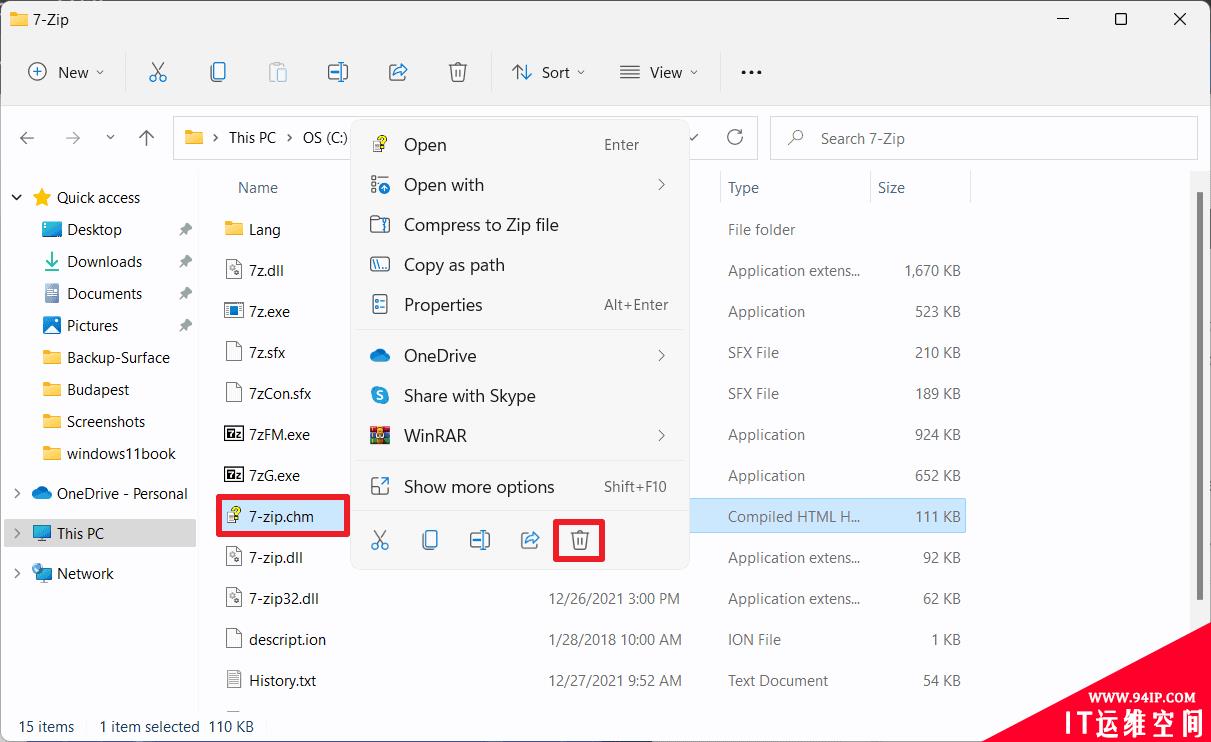Click This PC in the address bar

[252, 138]
